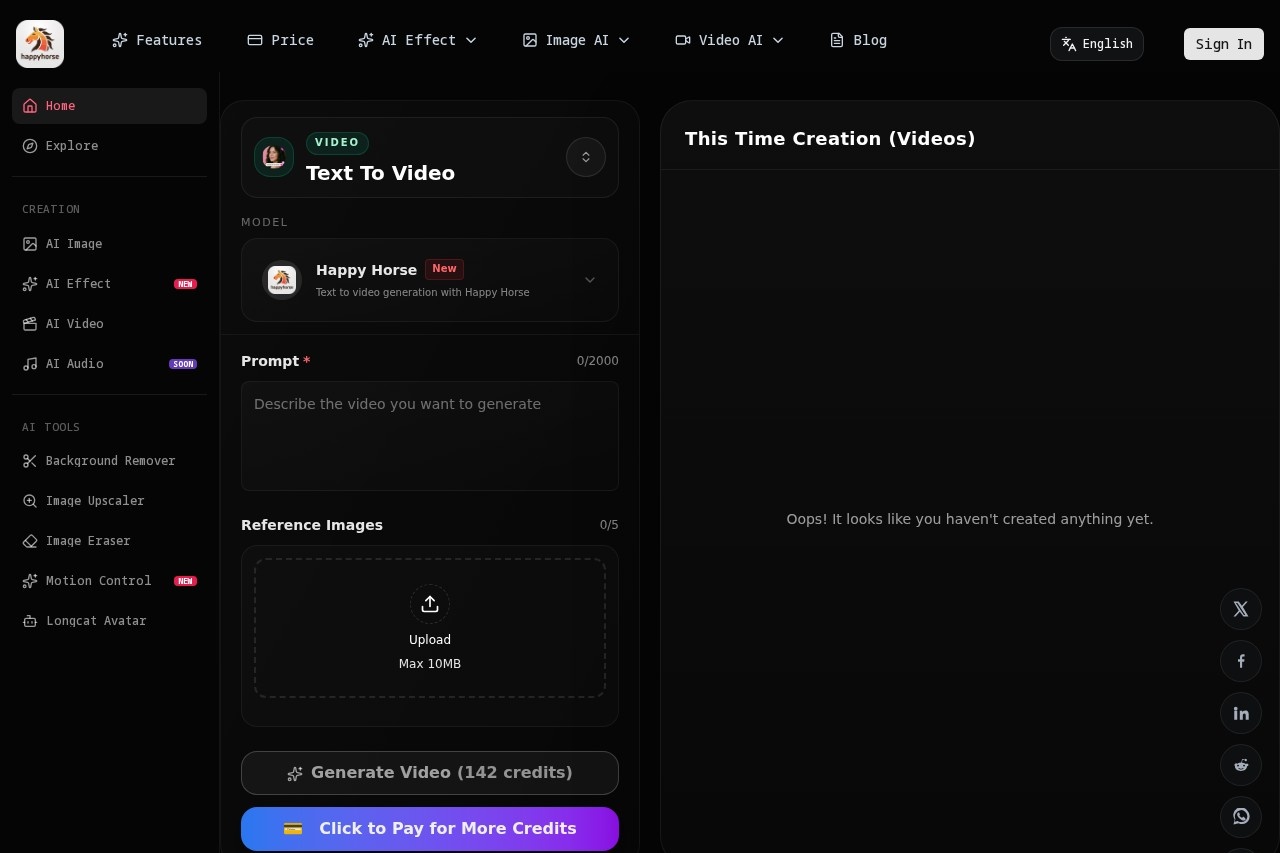Open the English language selector
This screenshot has width=1280, height=853.
pyautogui.click(x=1096, y=44)
